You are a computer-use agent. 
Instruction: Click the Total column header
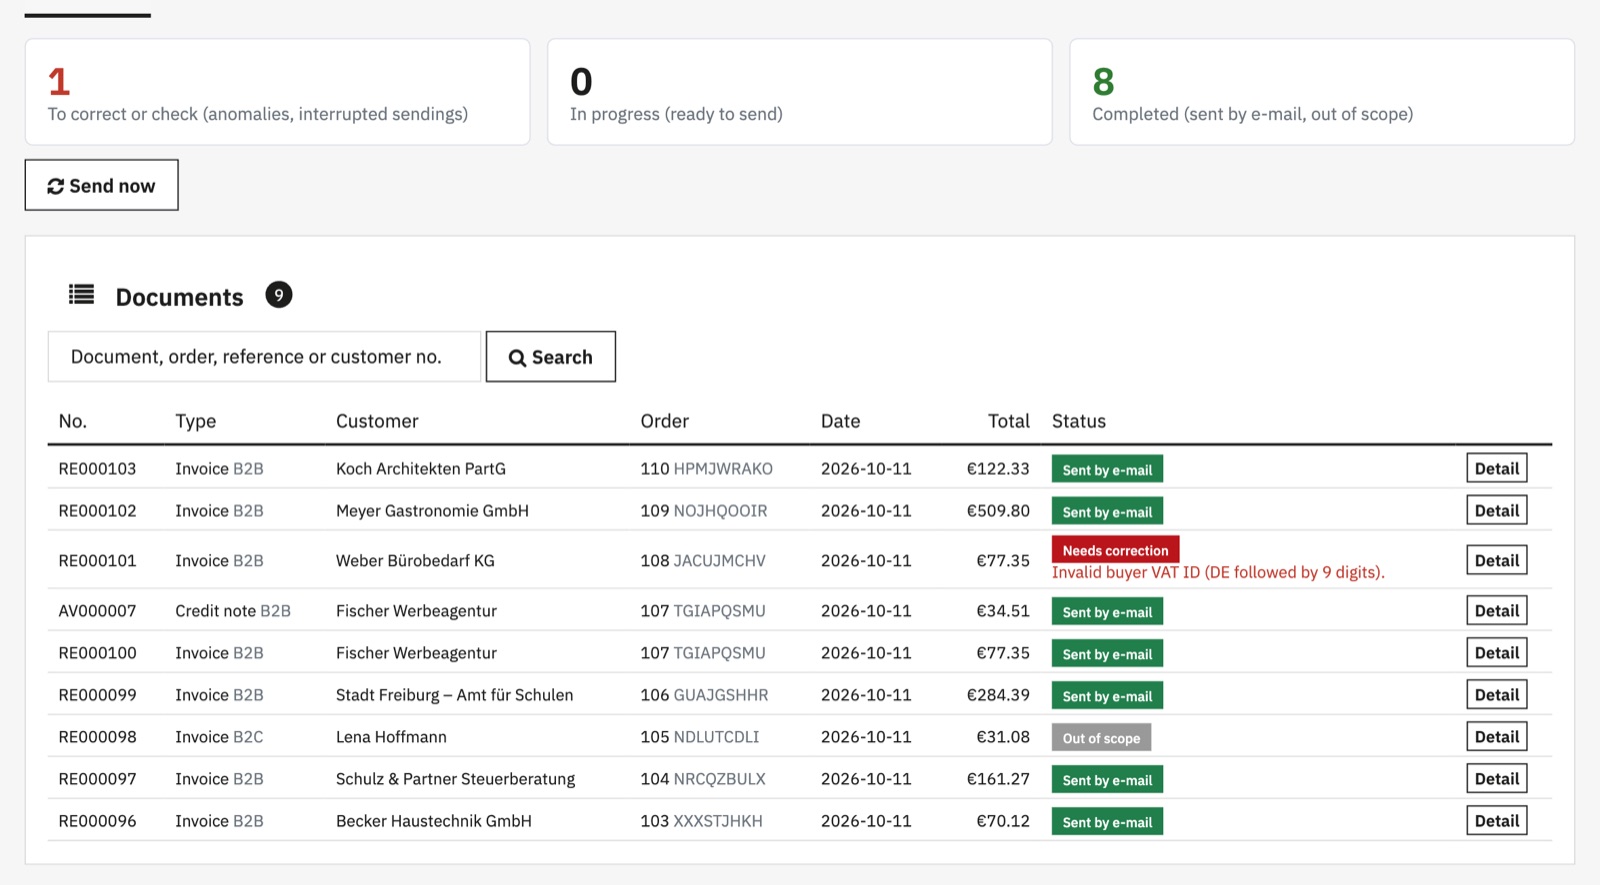point(1008,421)
